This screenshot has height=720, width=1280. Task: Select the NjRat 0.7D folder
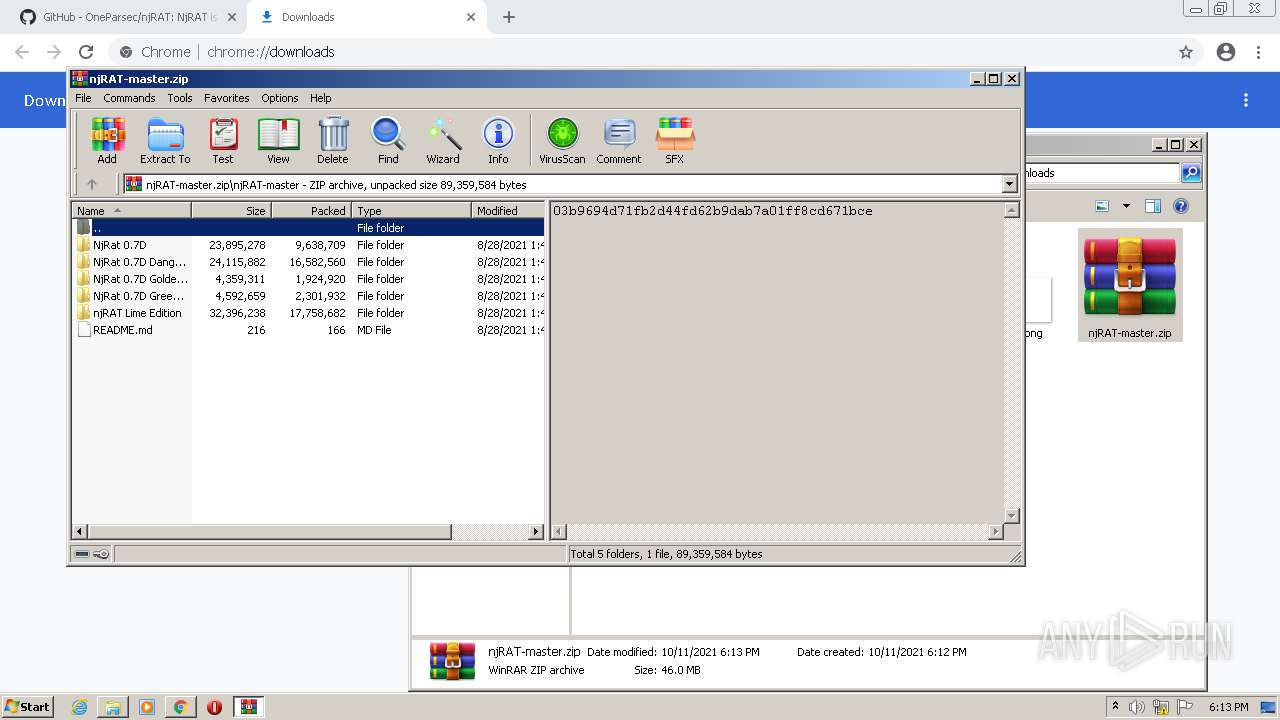(309, 245)
